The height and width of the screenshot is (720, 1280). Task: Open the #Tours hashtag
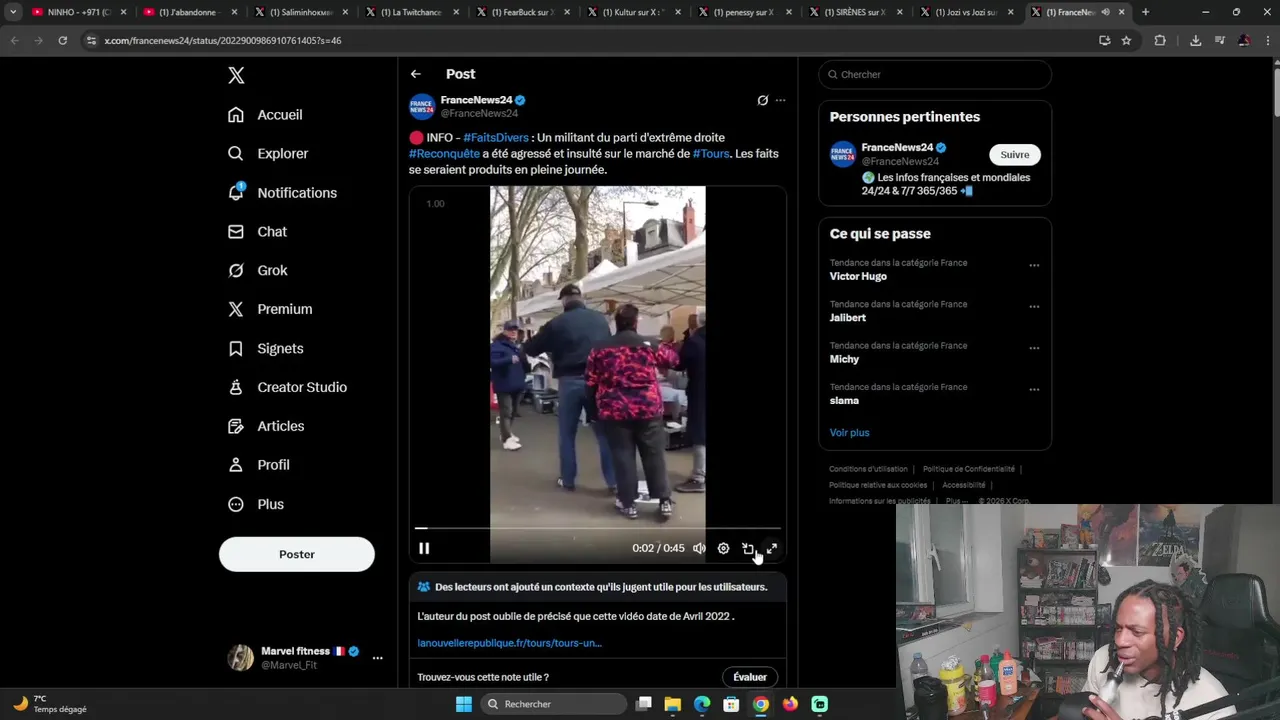pos(711,154)
